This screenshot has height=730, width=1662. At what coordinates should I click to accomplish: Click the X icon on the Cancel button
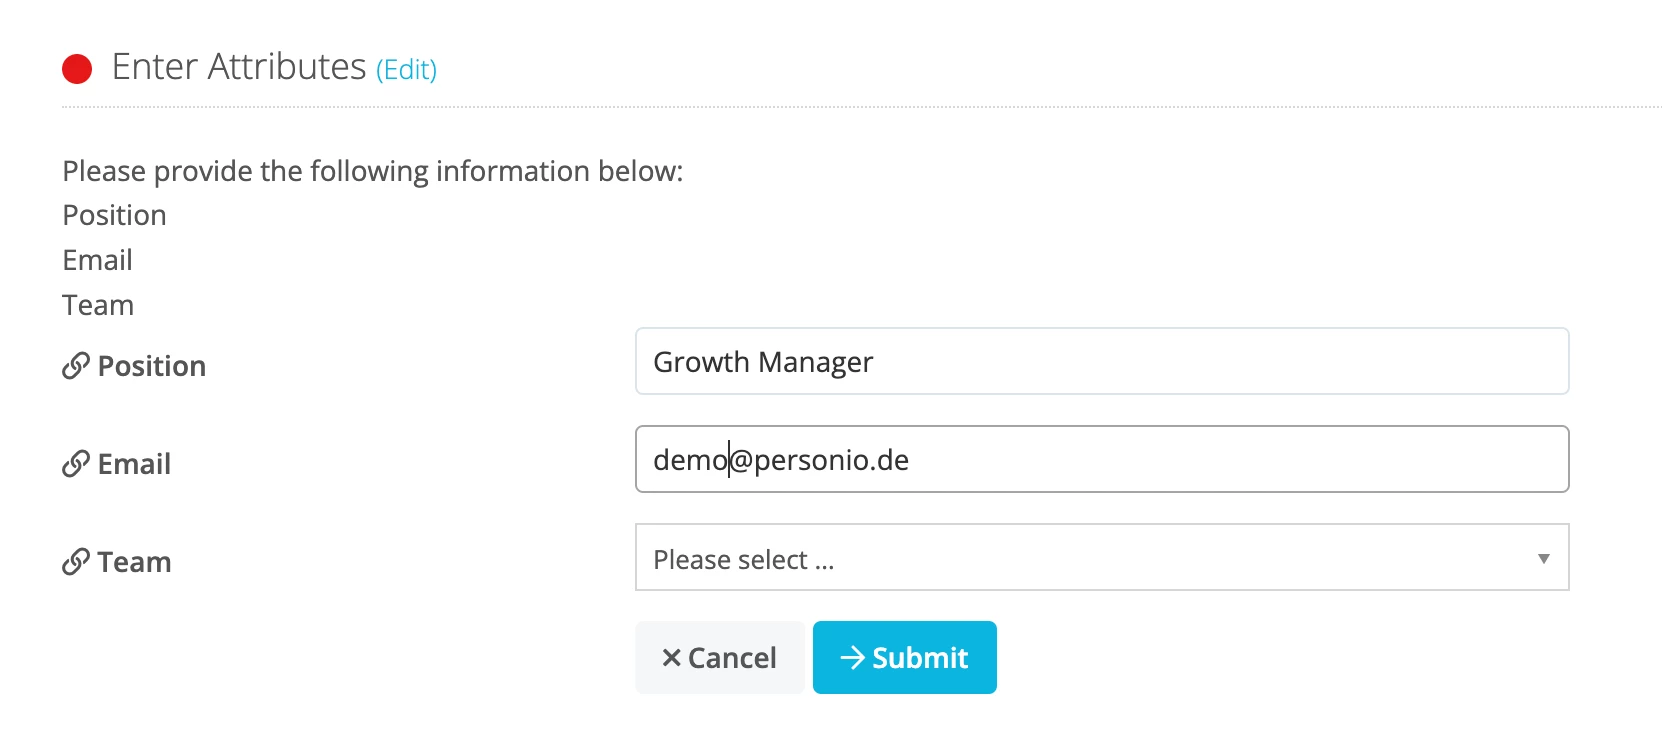click(672, 657)
